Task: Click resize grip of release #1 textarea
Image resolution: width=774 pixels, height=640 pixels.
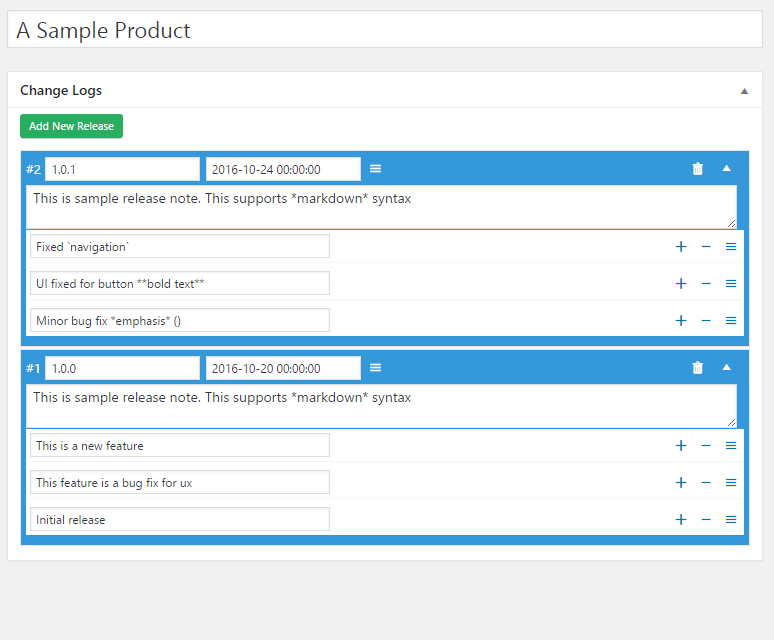Action: click(731, 422)
